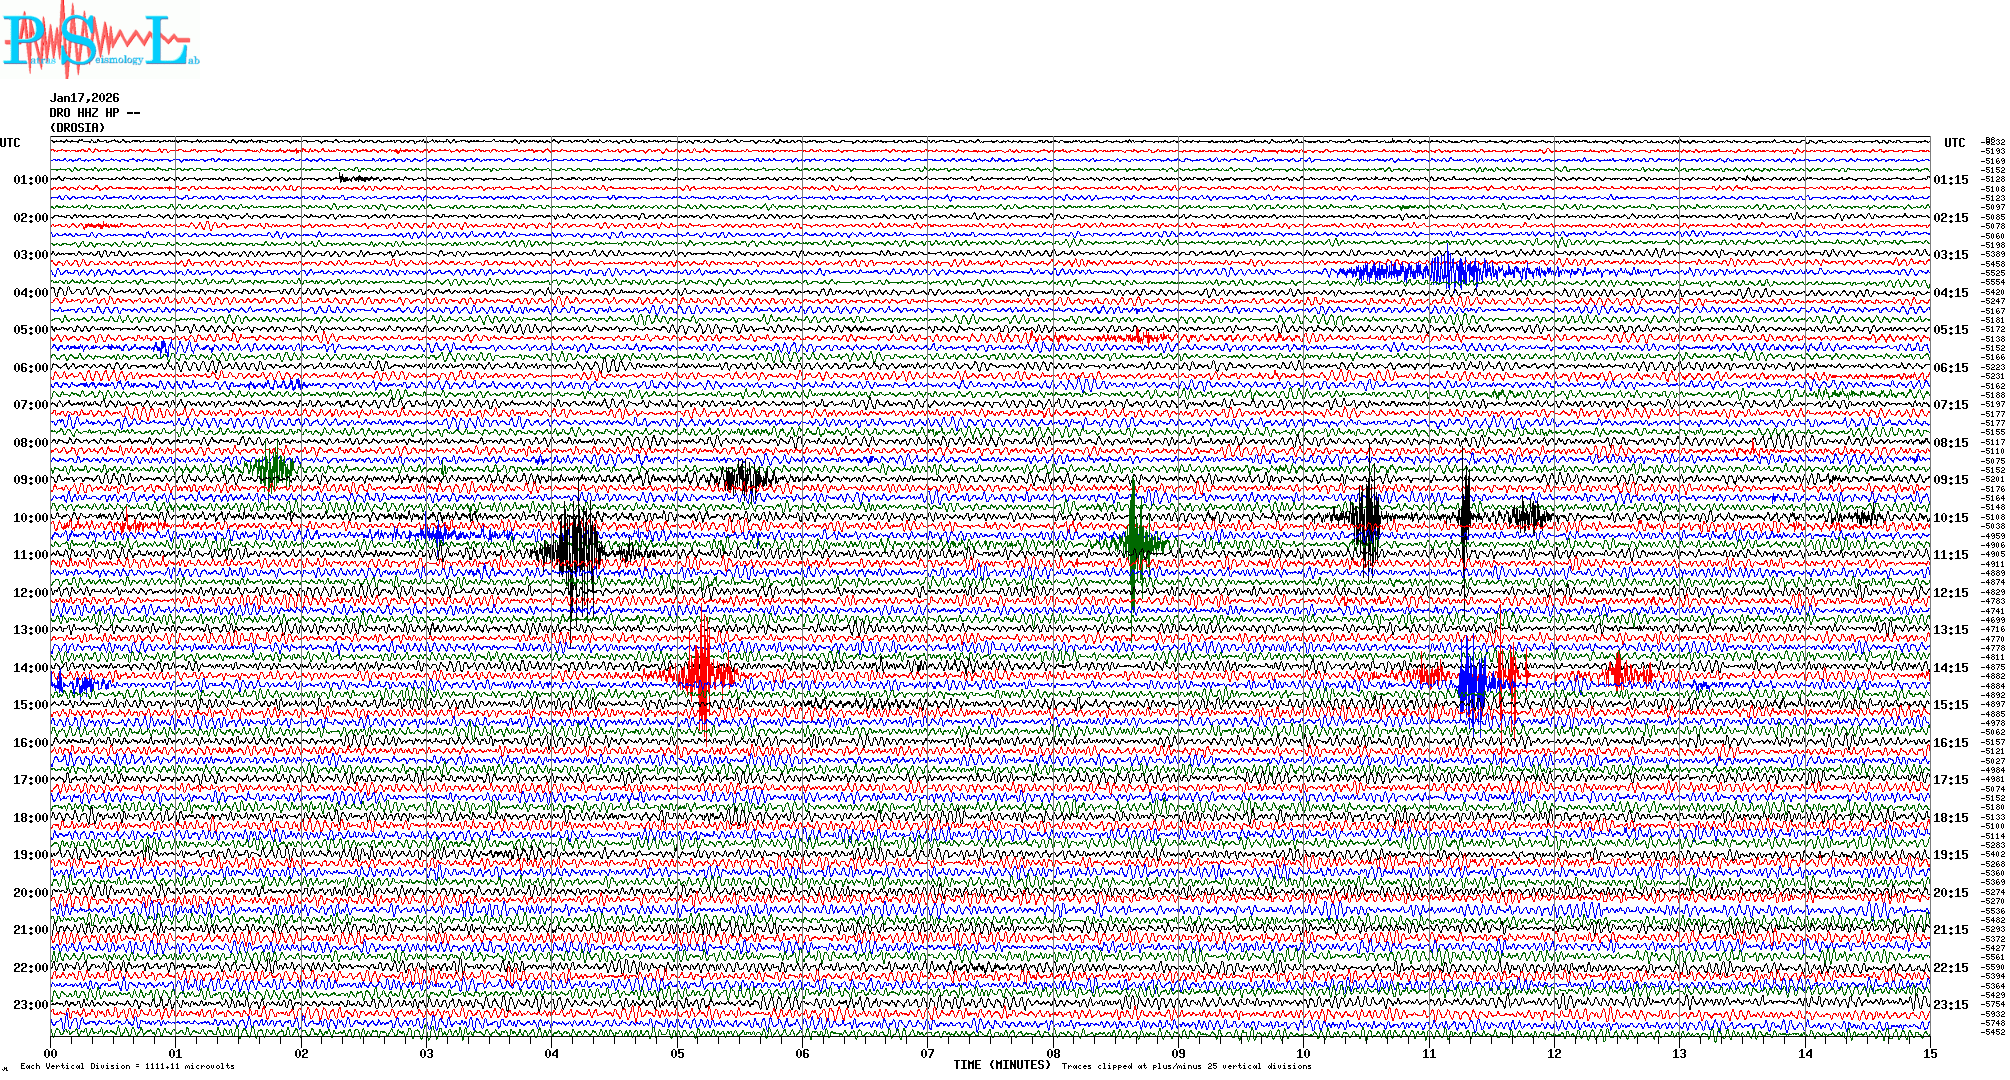Click the left UTC axis label
Image resolution: width=2010 pixels, height=1080 pixels.
click(10, 143)
